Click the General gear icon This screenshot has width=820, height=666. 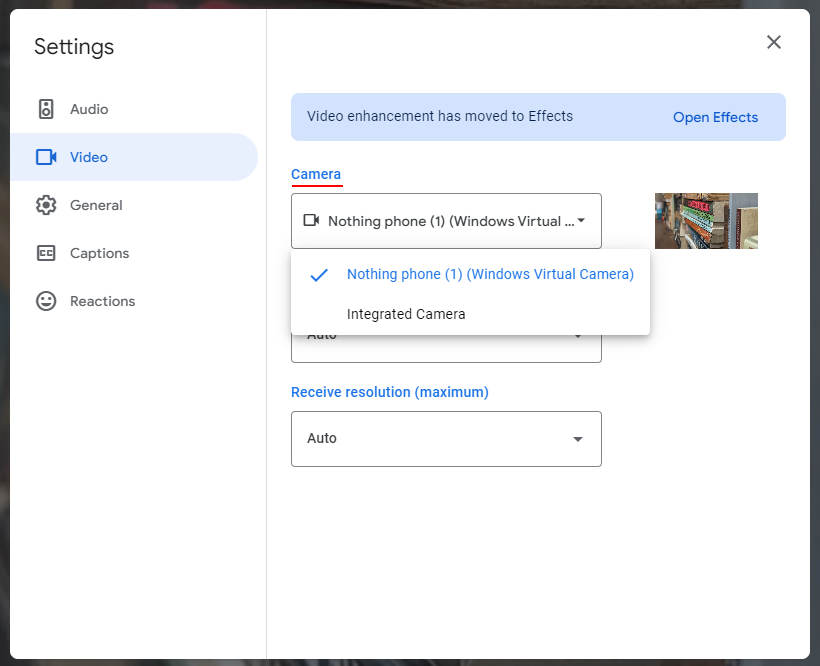(x=46, y=205)
